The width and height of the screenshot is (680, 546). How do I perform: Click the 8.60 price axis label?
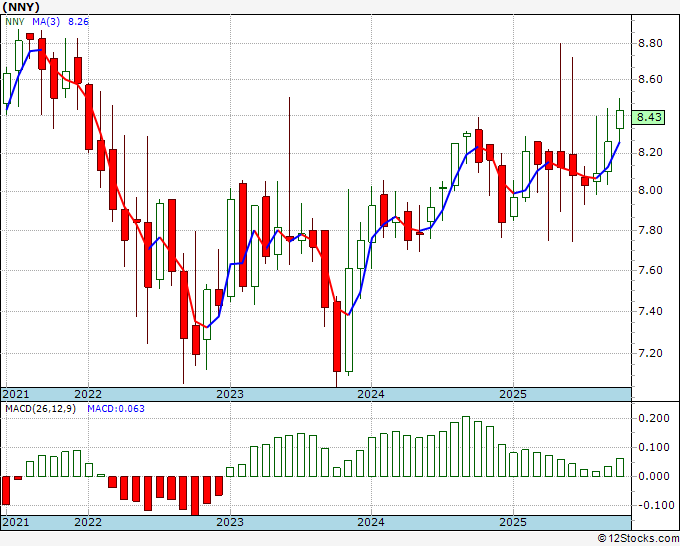(x=650, y=79)
